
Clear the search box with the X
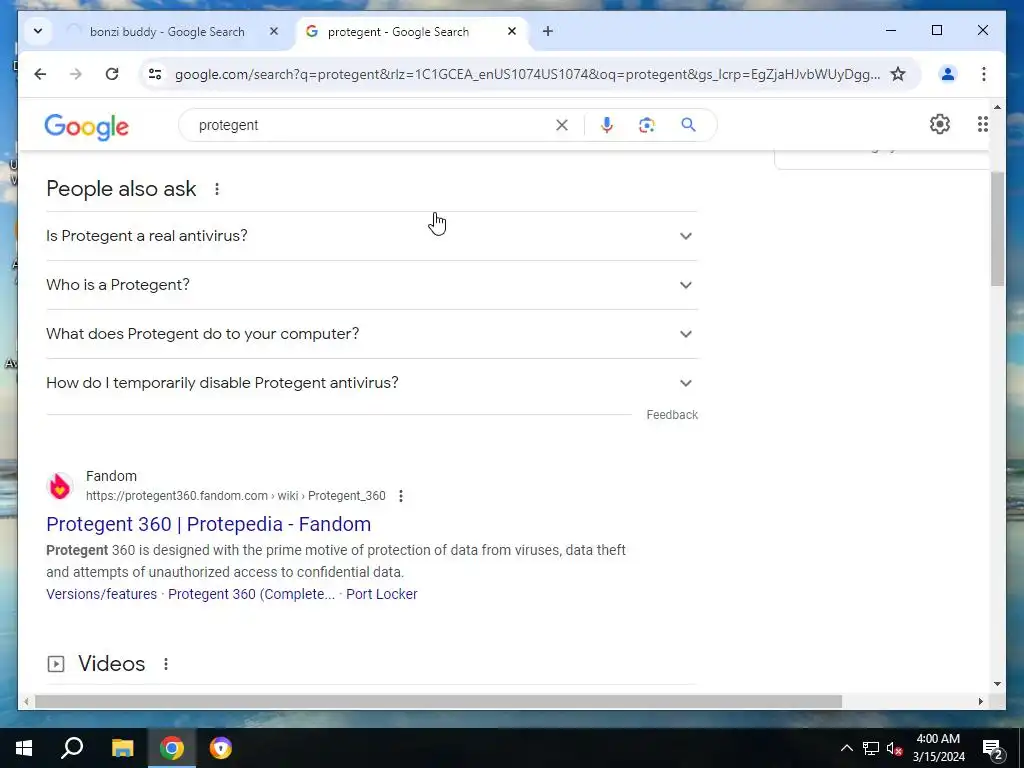562,125
